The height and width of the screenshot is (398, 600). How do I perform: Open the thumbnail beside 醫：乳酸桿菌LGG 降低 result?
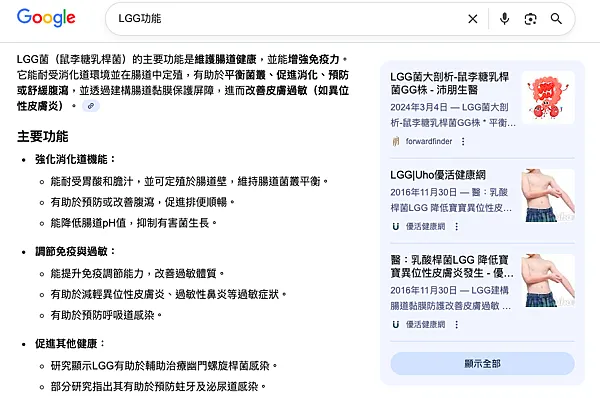pyautogui.click(x=548, y=280)
